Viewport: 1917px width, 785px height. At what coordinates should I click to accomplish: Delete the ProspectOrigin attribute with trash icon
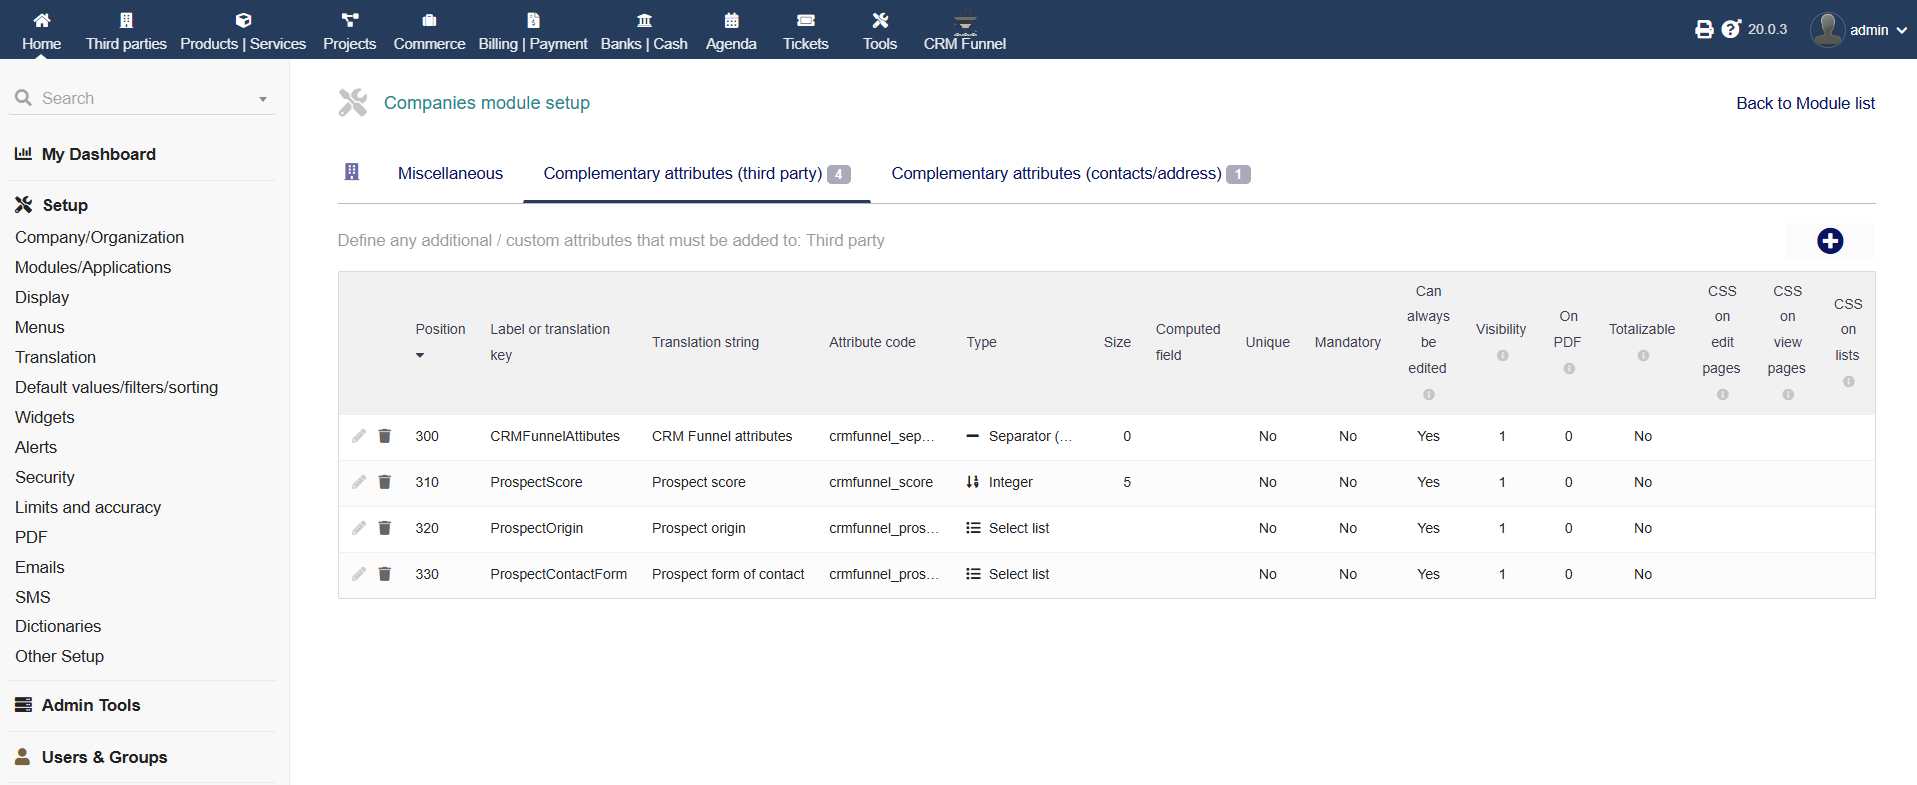(x=384, y=528)
